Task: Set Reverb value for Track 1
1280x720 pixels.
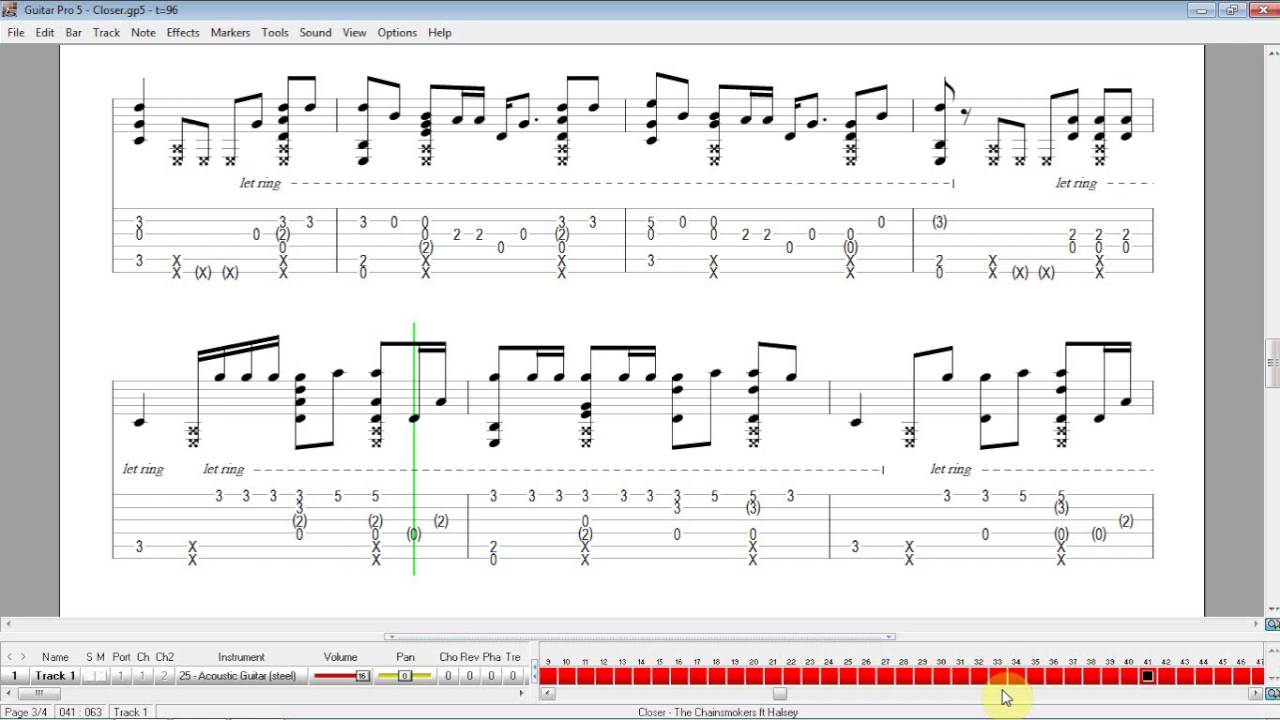Action: (x=470, y=676)
